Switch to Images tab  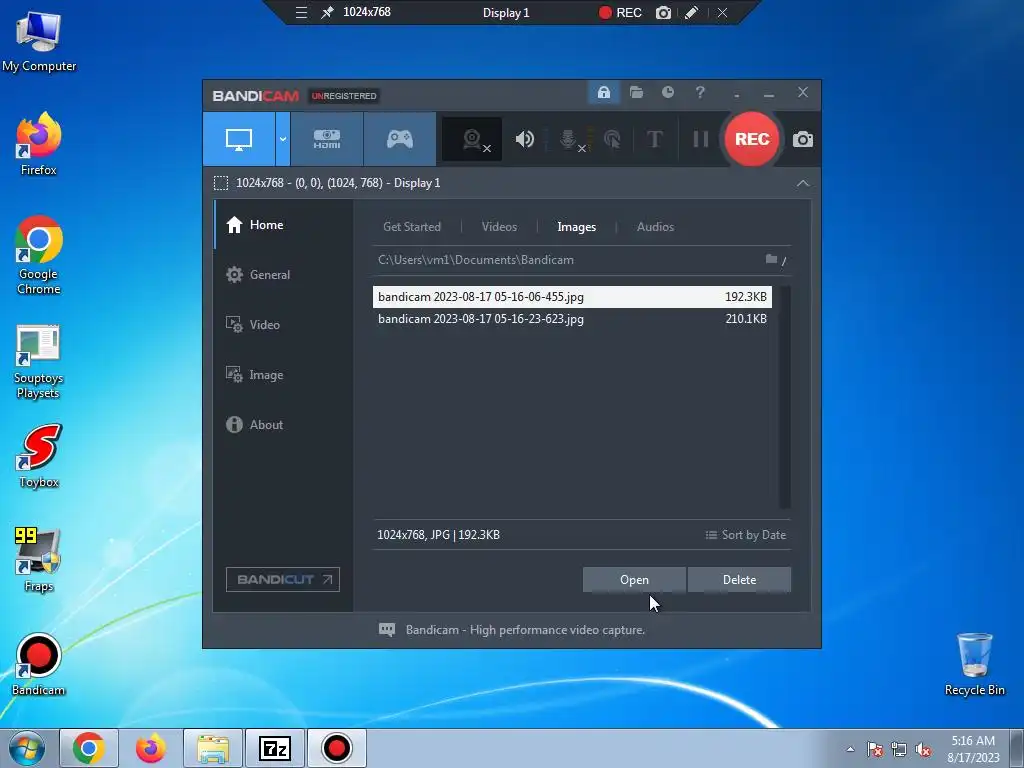pyautogui.click(x=577, y=227)
